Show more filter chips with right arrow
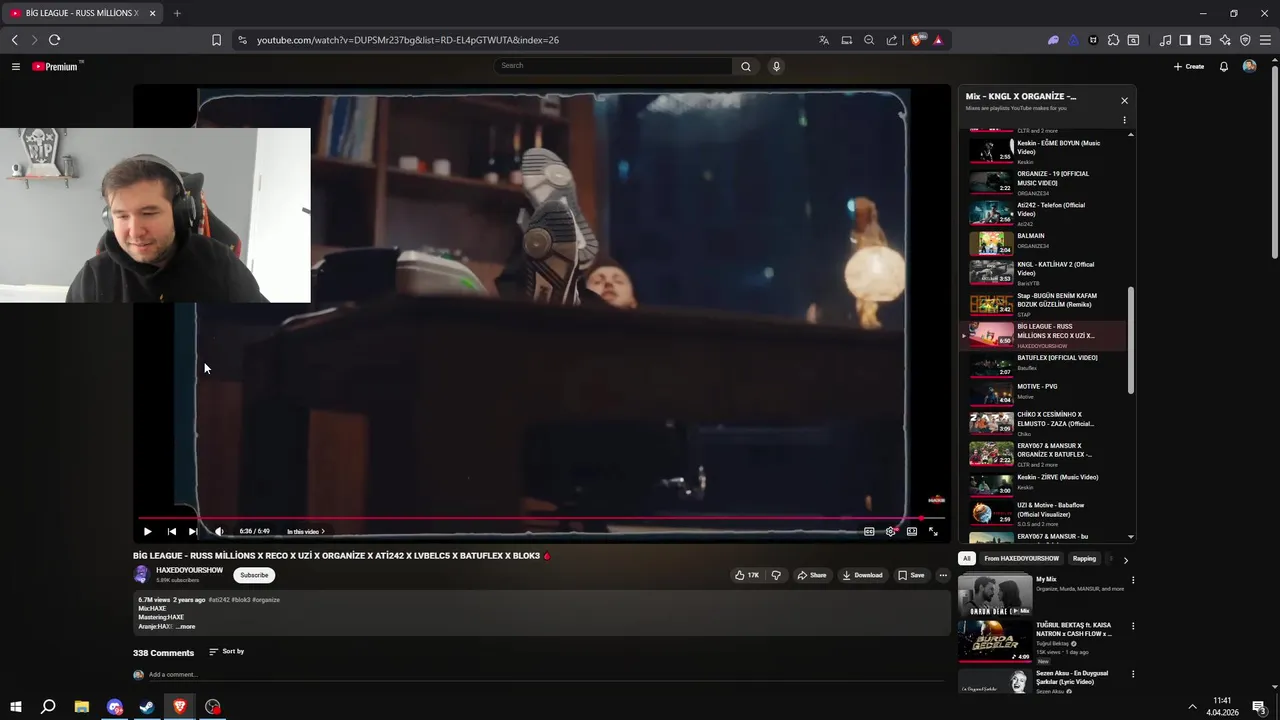The image size is (1280, 720). 1125,560
